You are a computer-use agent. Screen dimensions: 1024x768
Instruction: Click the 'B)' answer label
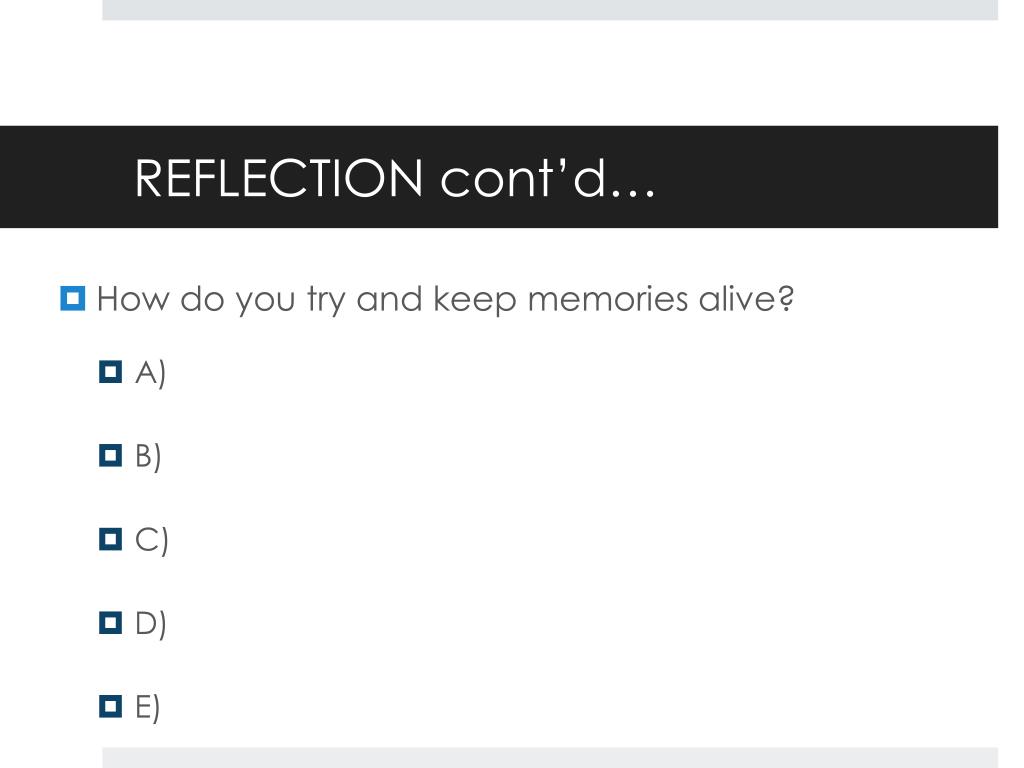(x=148, y=456)
